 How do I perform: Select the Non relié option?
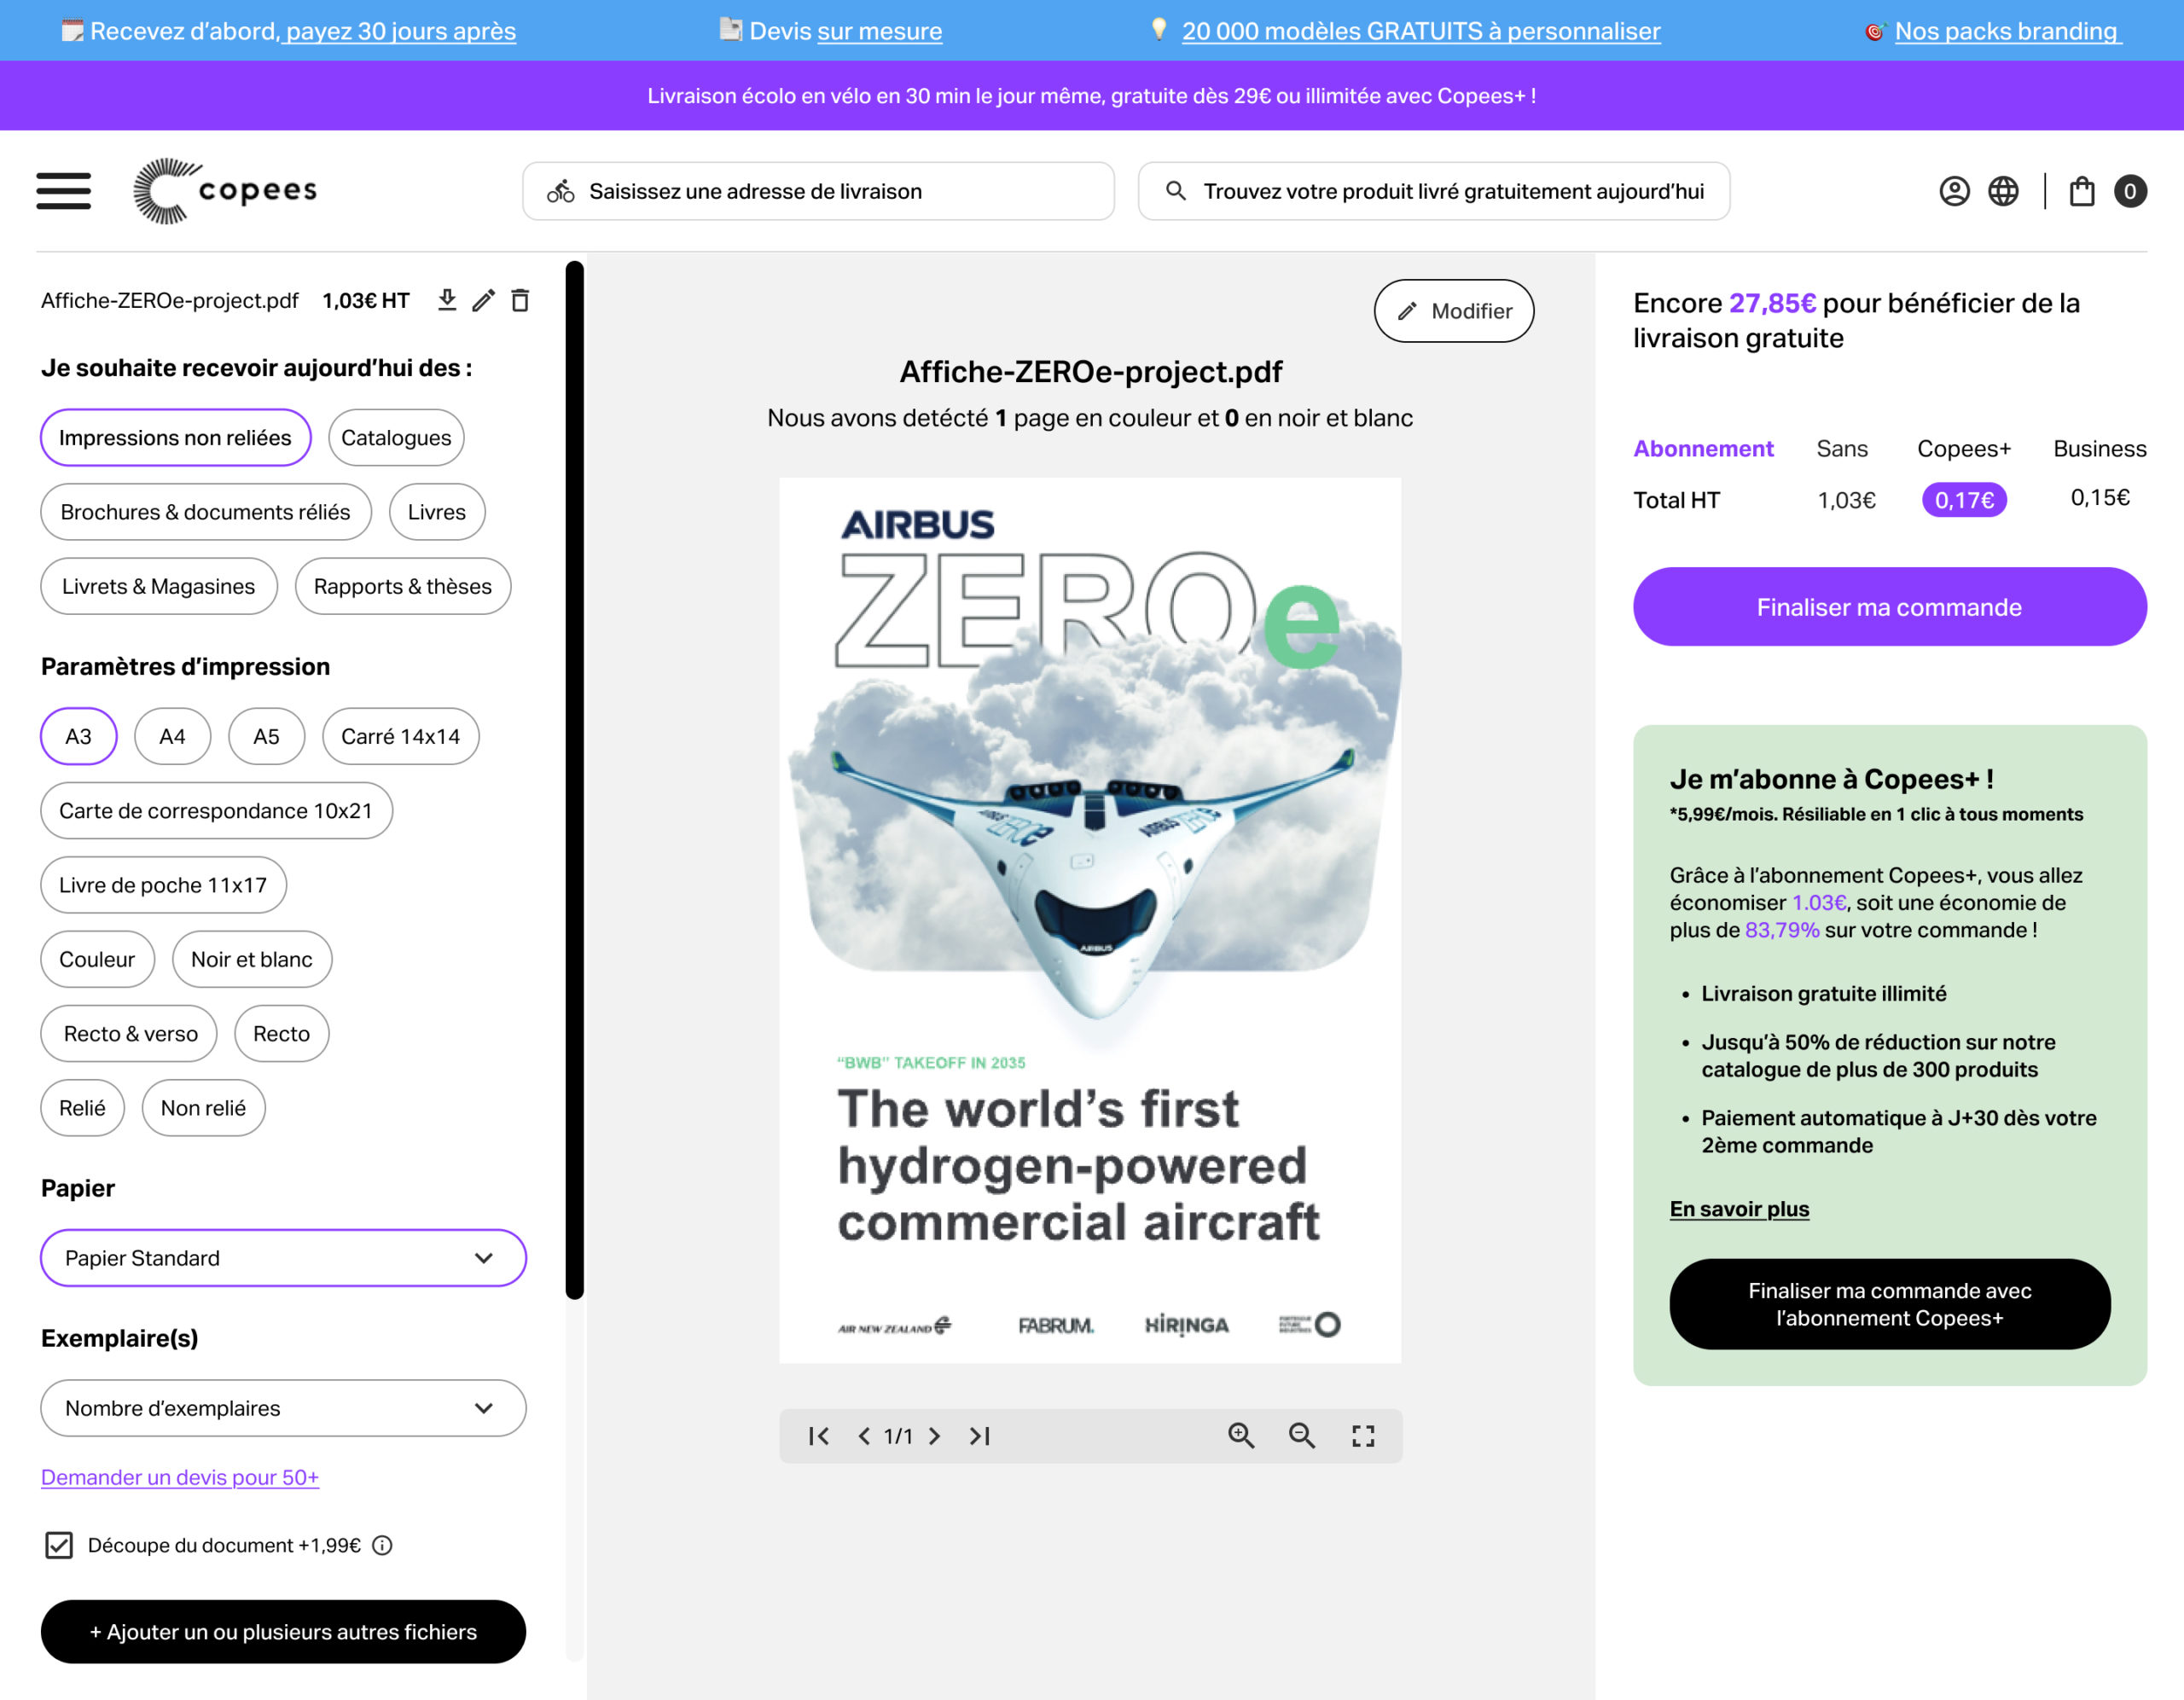point(203,1108)
